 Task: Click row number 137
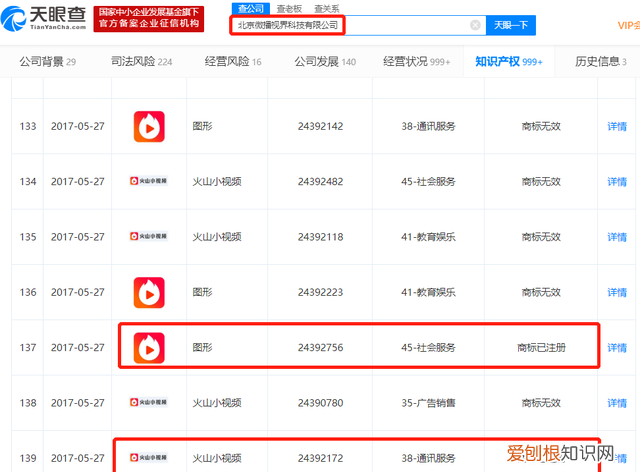tap(28, 348)
